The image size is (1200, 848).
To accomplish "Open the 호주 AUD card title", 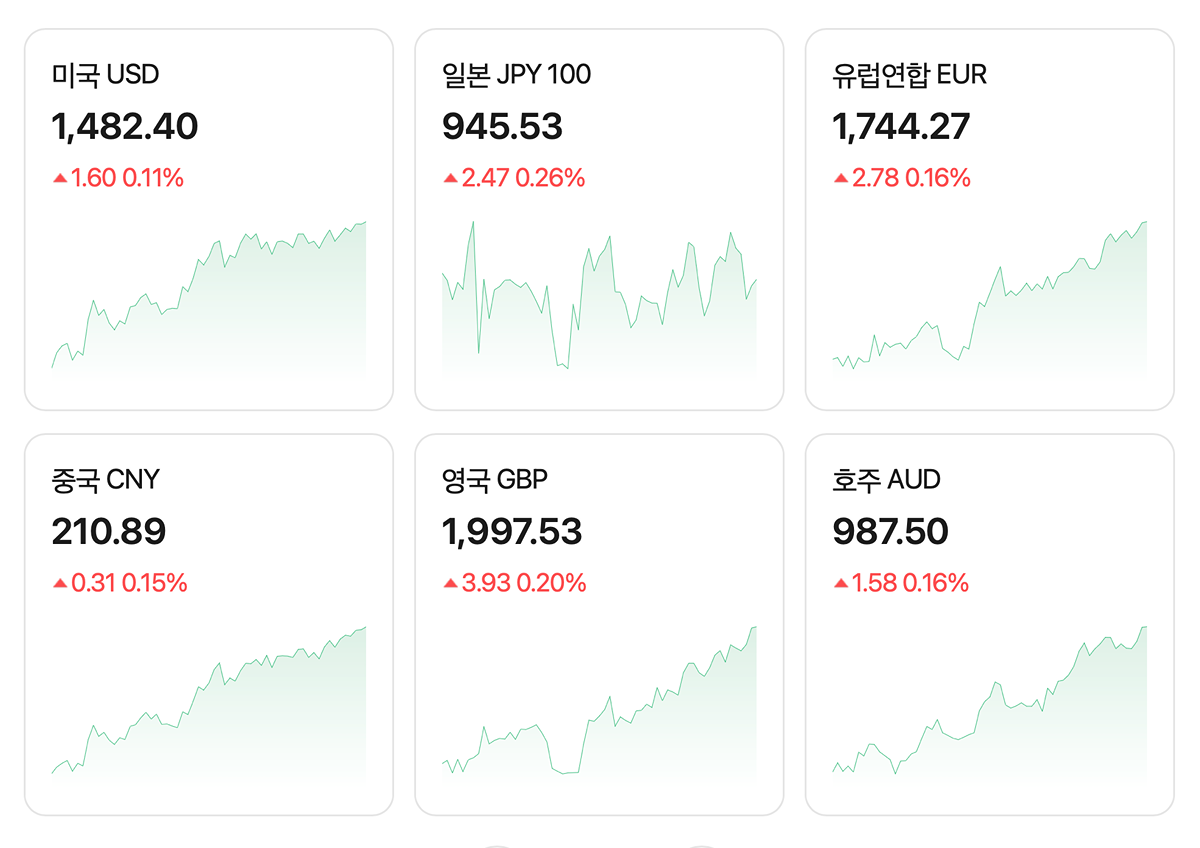I will (x=886, y=480).
